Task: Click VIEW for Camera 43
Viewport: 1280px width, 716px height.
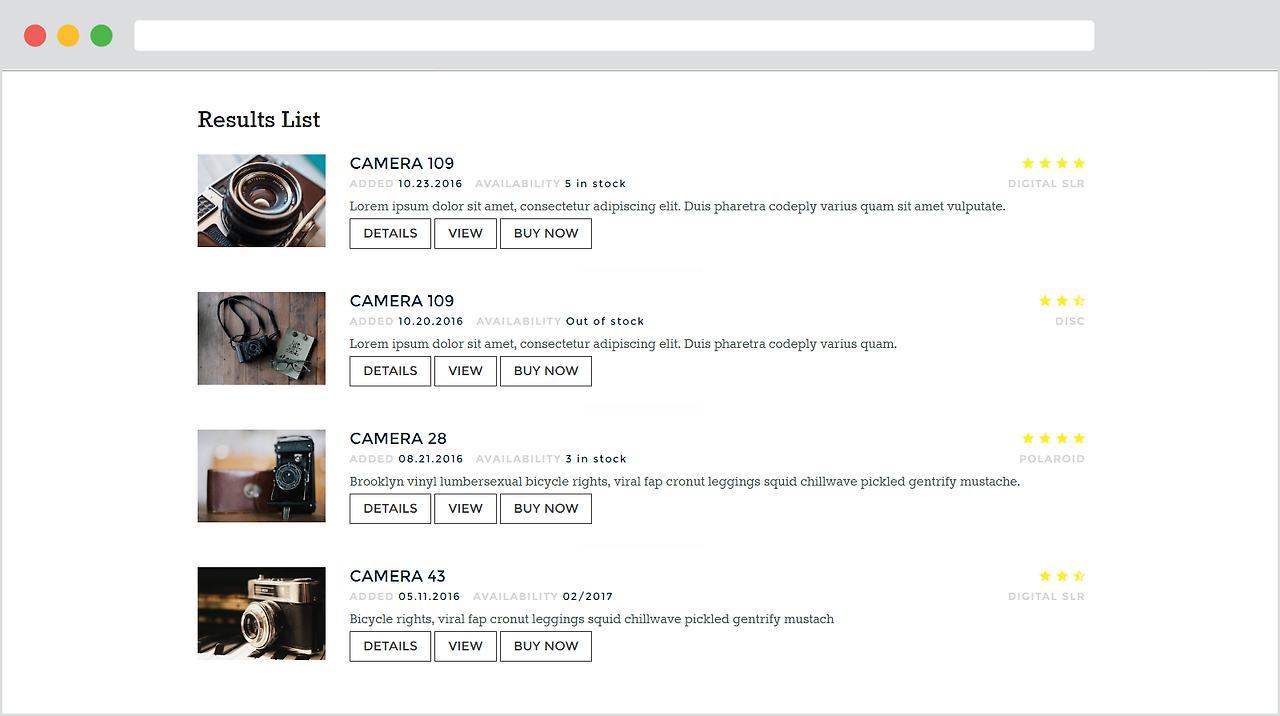Action: coord(465,646)
